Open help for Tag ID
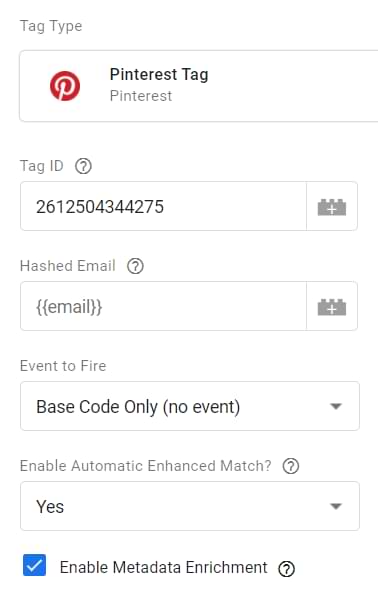378x592 pixels. point(83,166)
